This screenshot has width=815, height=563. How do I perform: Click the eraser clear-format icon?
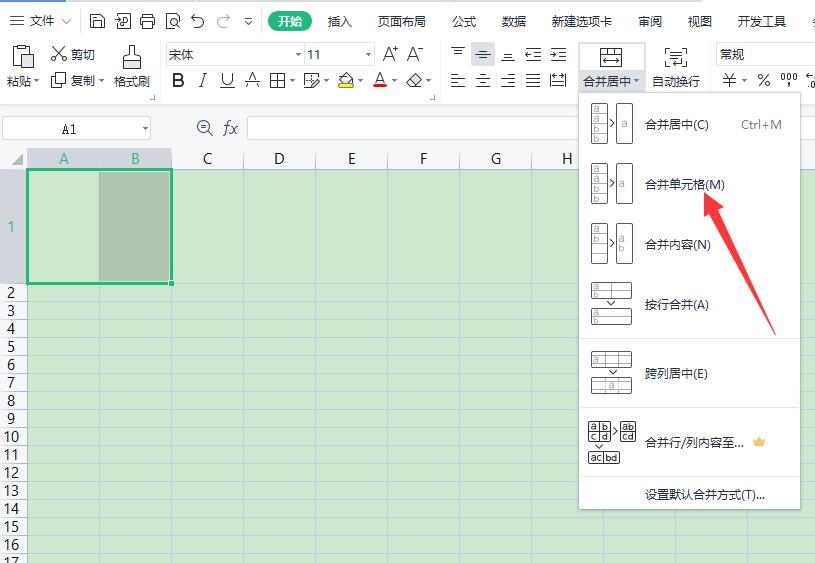414,80
